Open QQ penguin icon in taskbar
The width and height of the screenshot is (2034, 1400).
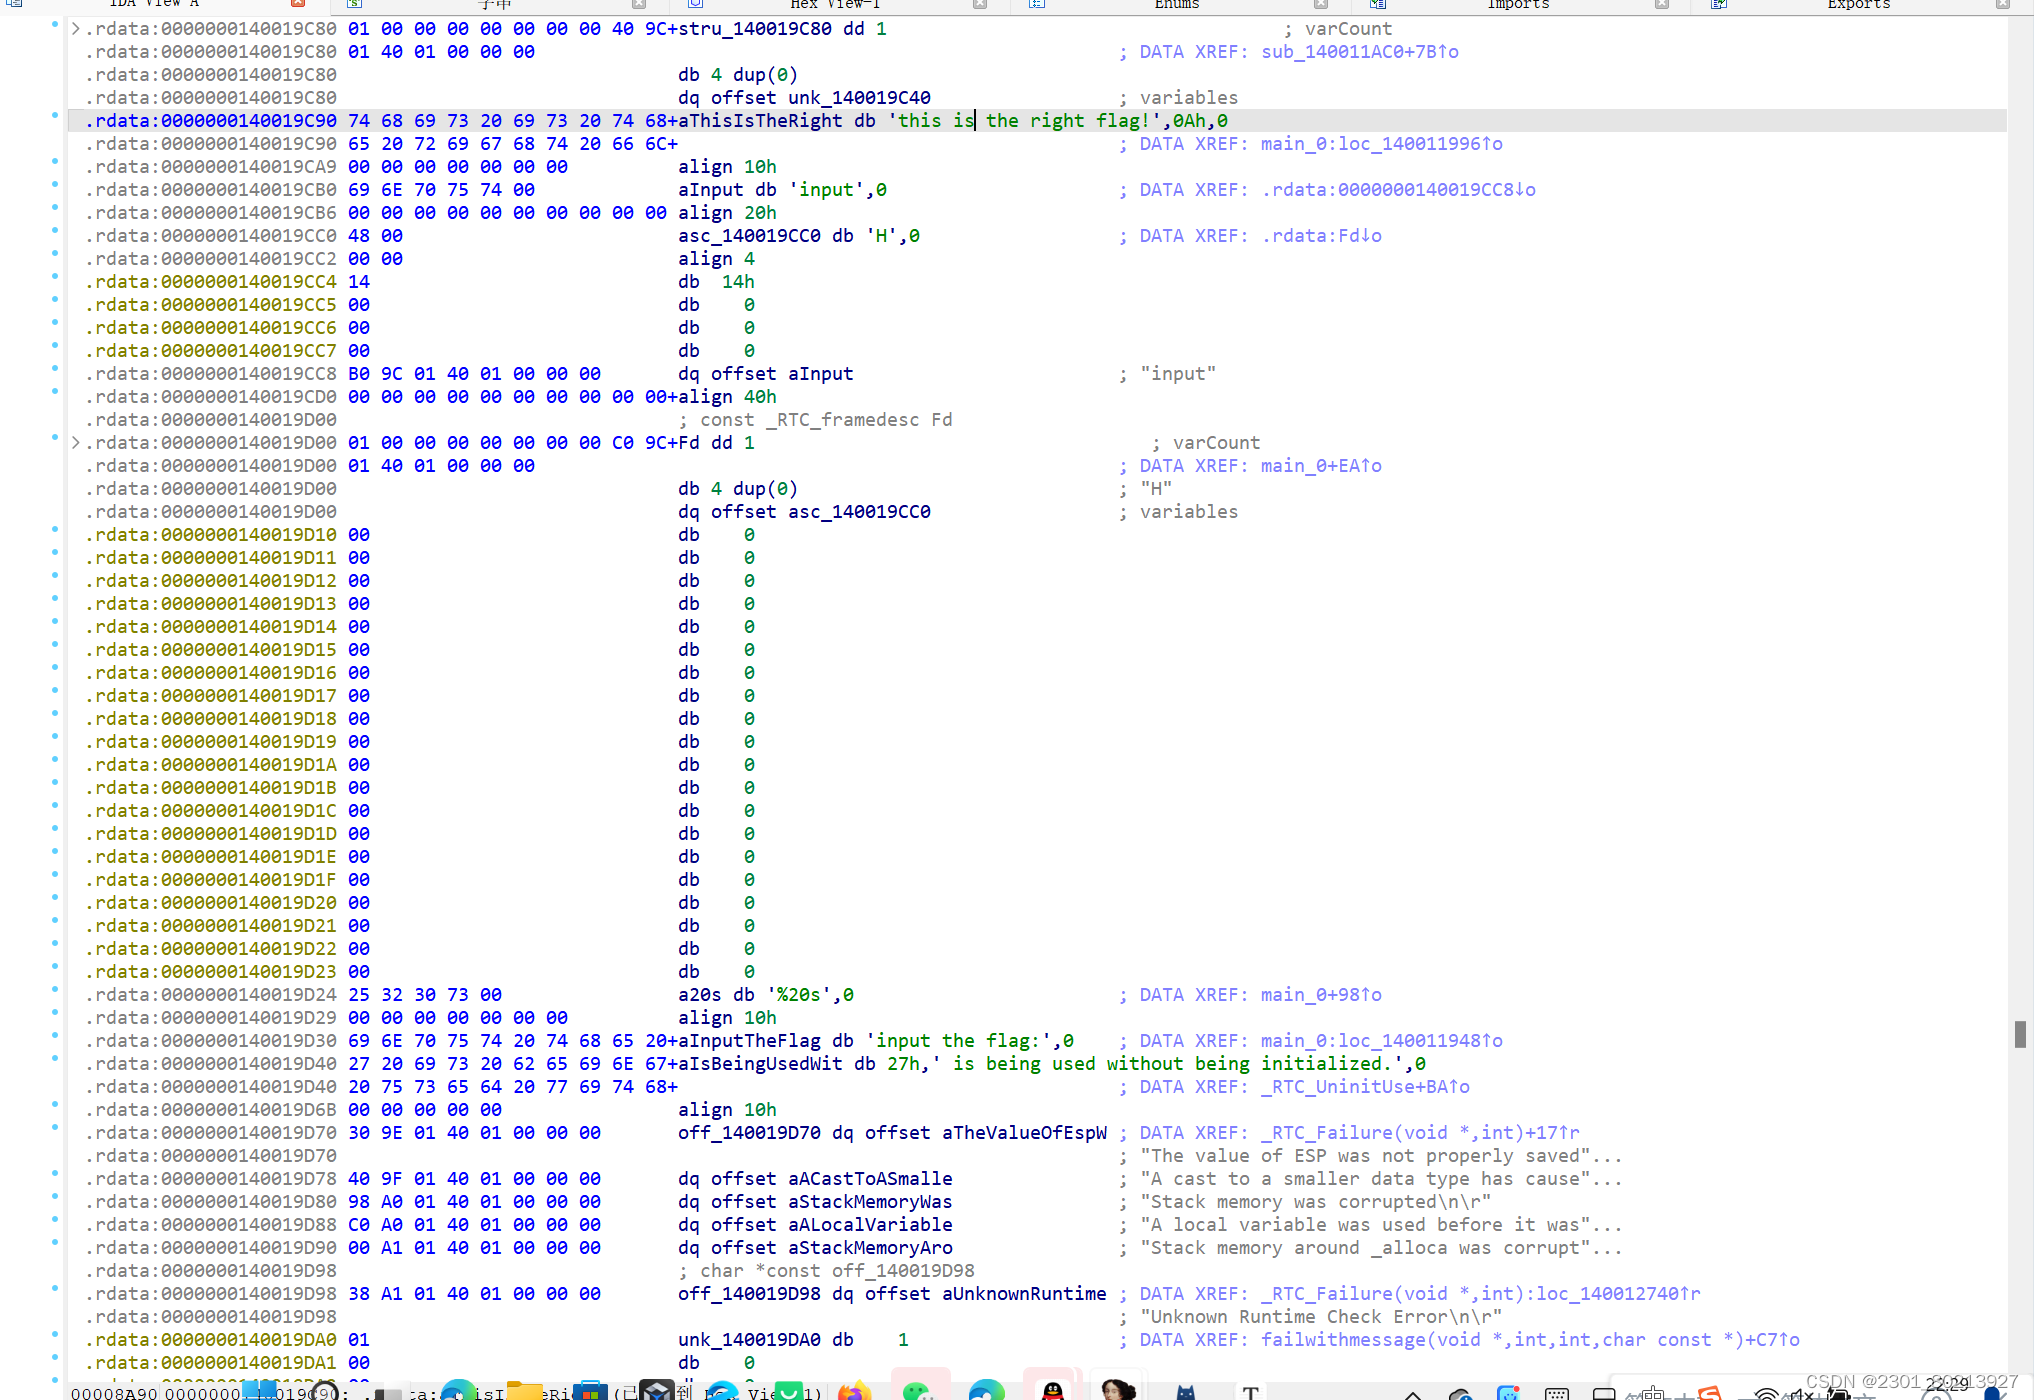click(x=1052, y=1391)
